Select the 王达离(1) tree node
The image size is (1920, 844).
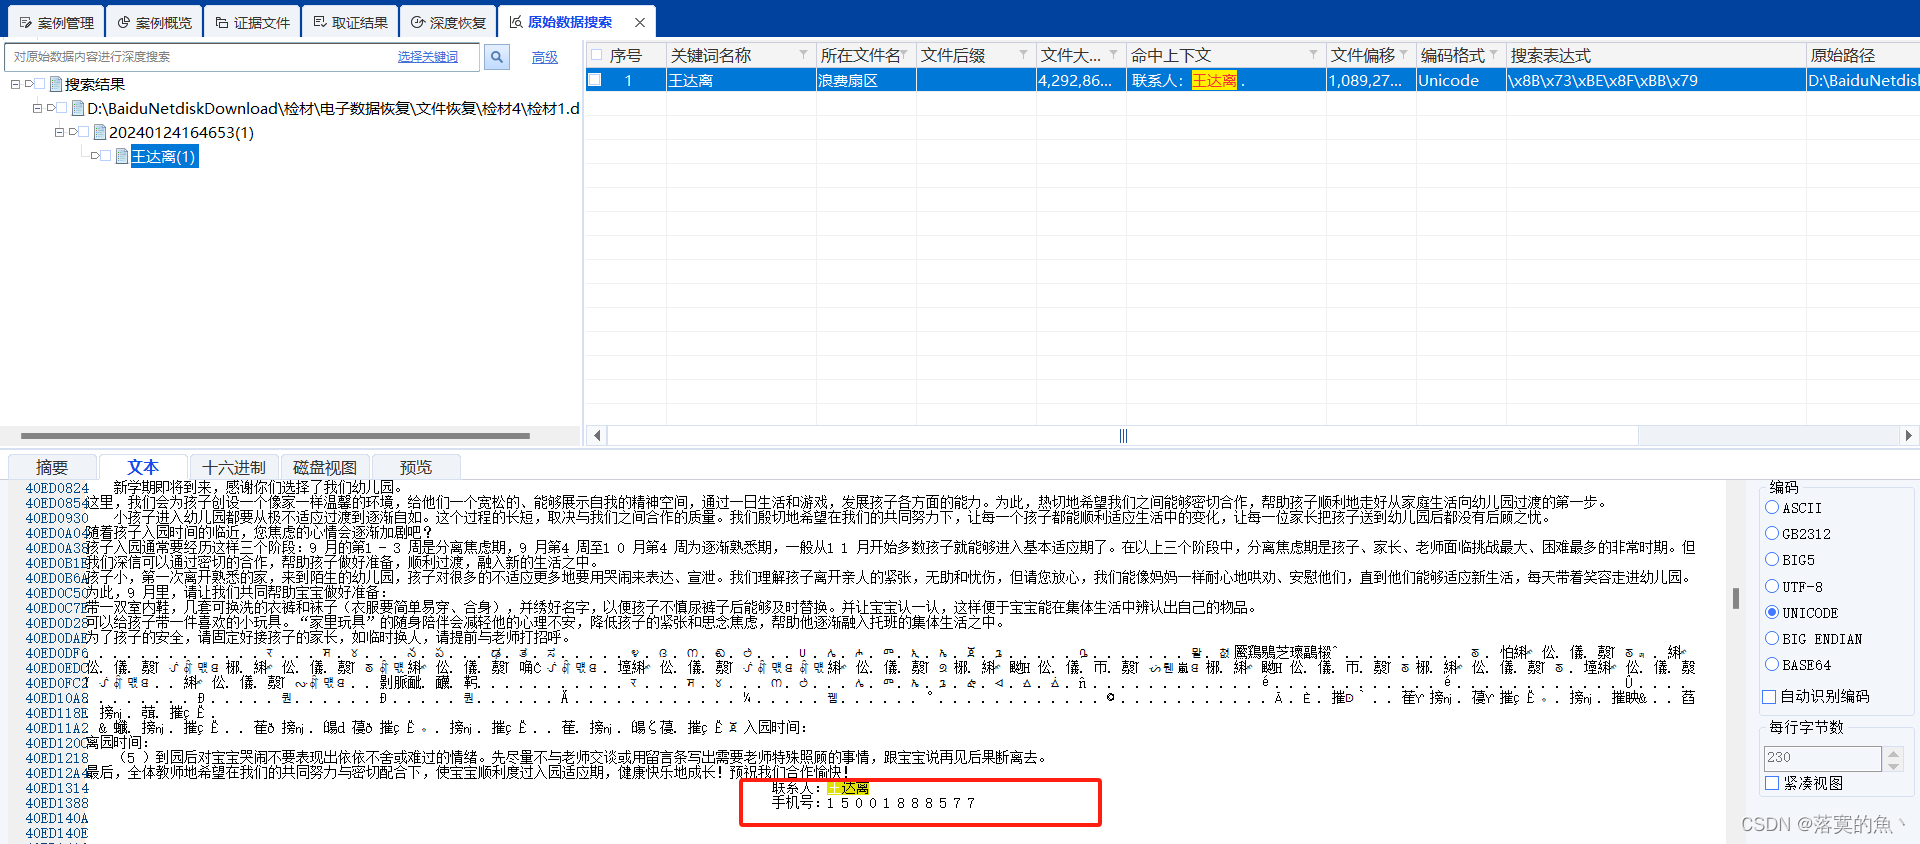(164, 156)
